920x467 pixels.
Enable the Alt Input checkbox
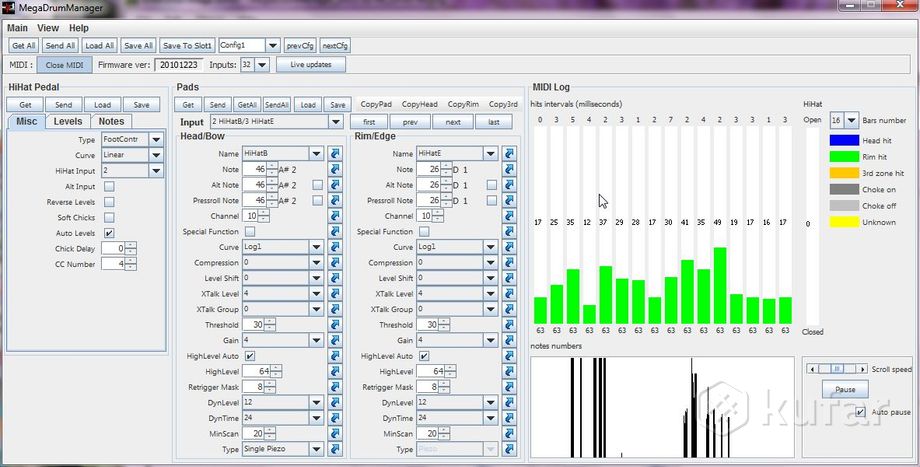[x=109, y=187]
